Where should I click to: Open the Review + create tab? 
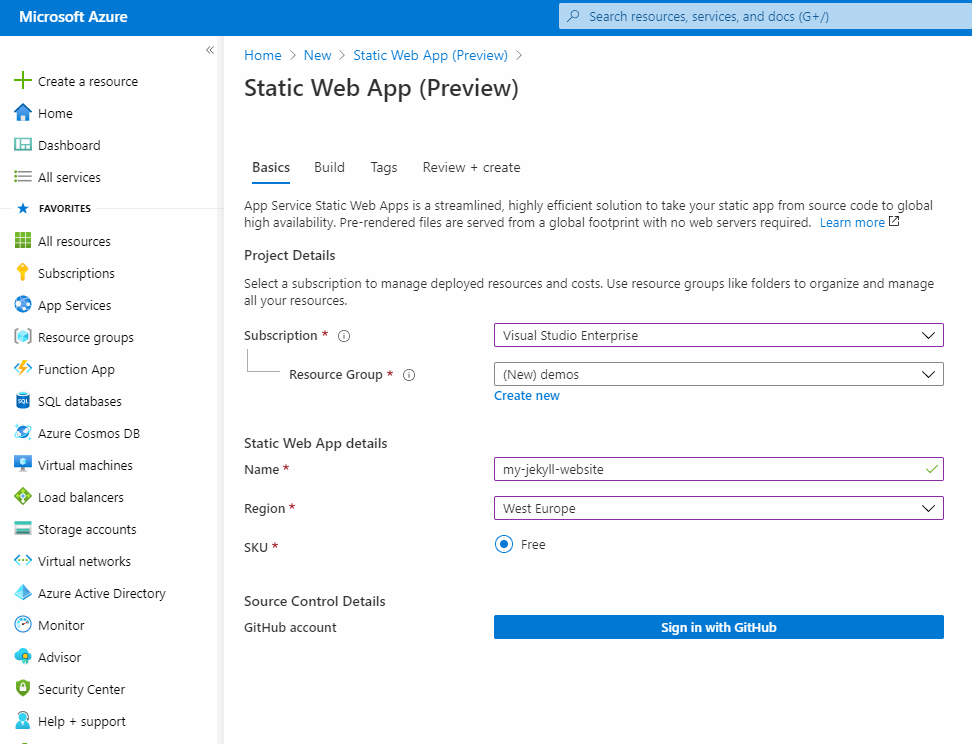coord(471,168)
